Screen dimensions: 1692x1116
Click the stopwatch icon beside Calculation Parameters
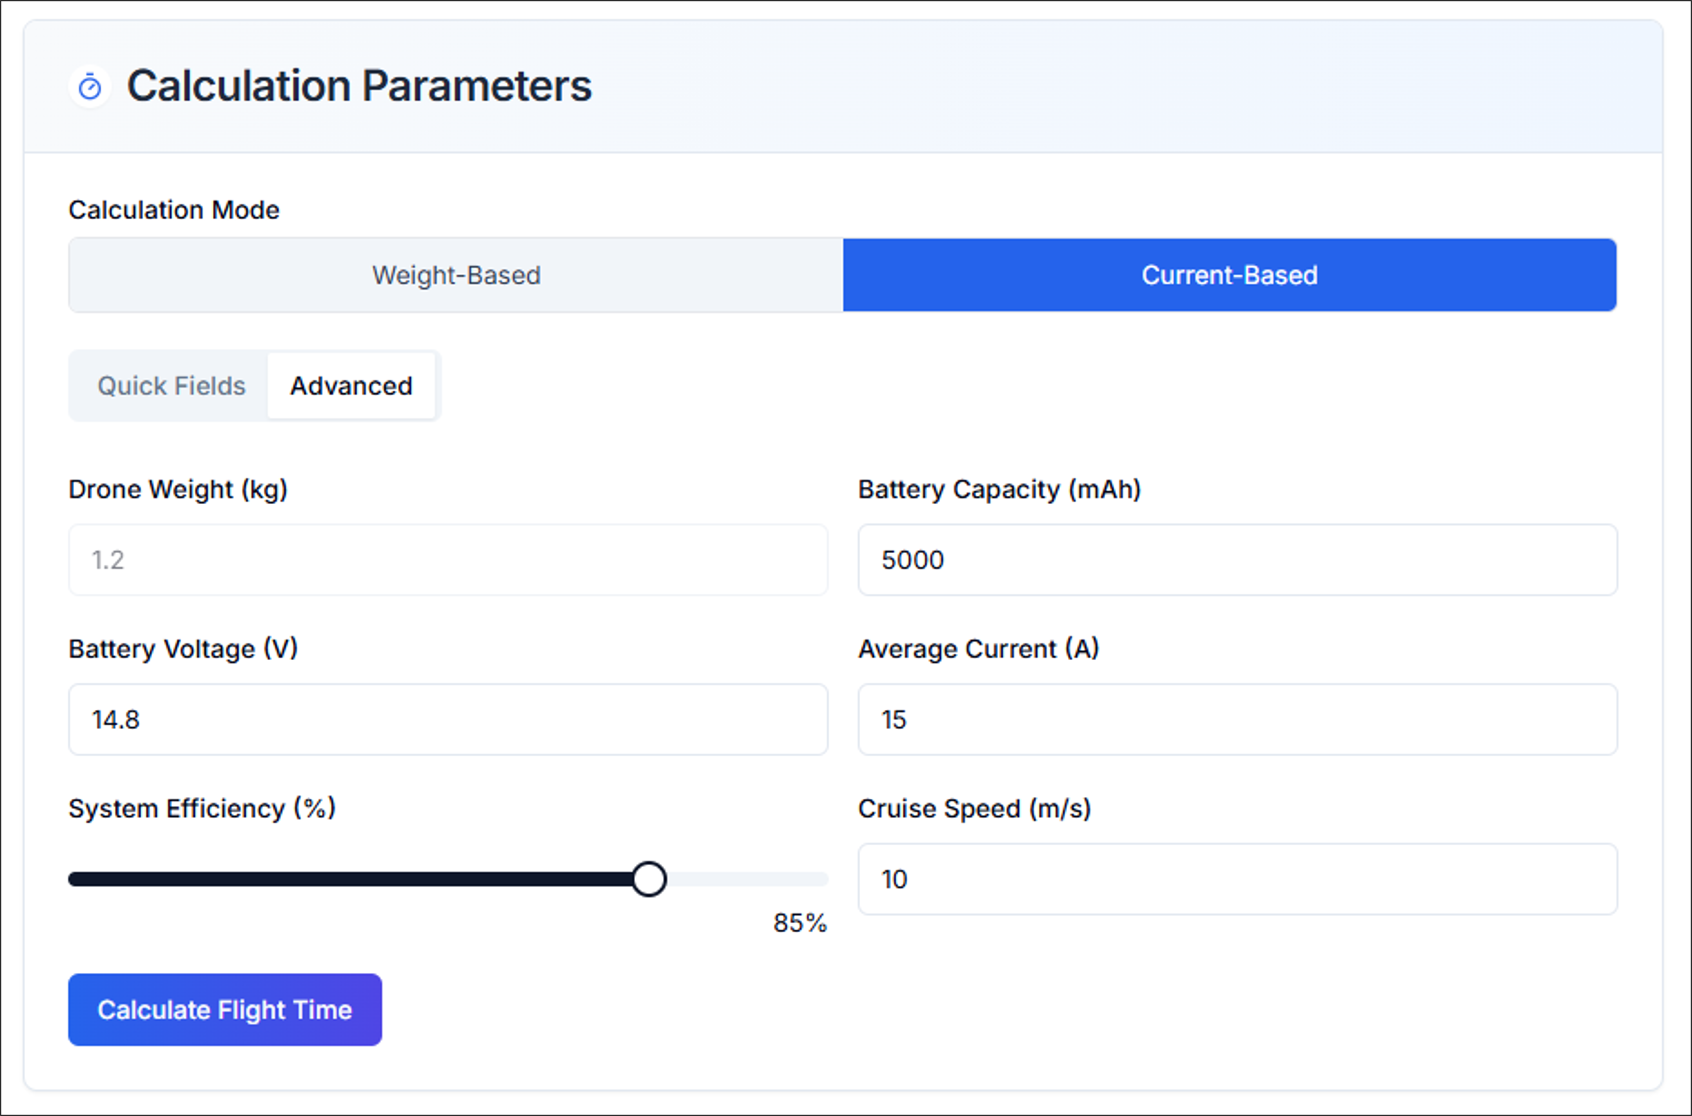coord(90,87)
